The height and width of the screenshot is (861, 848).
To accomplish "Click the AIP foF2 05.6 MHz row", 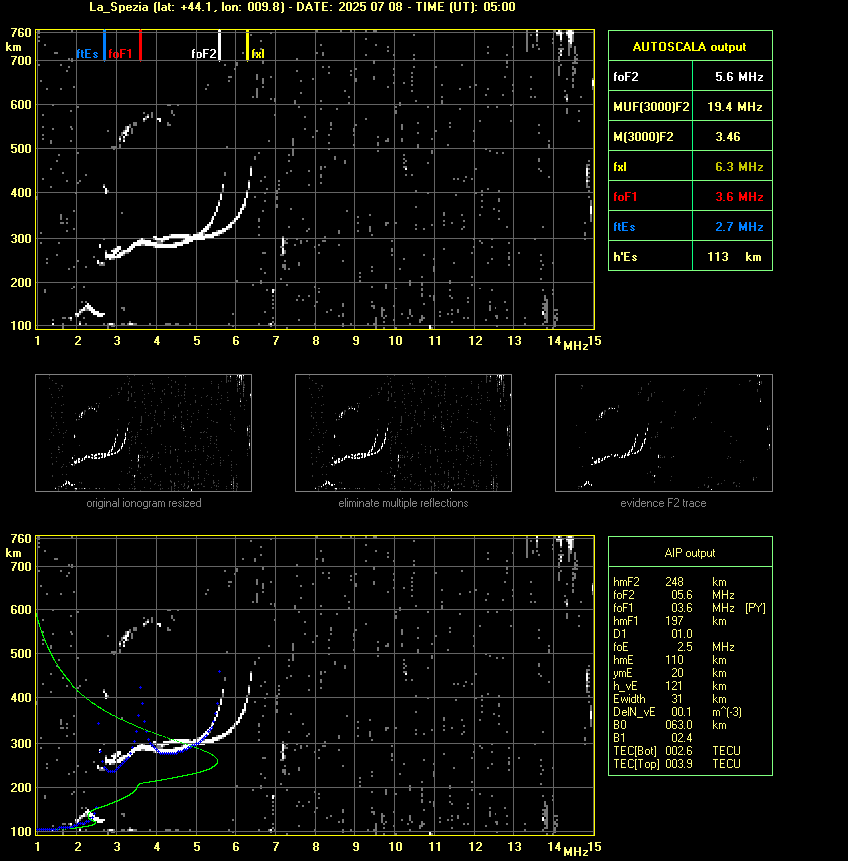I will click(x=674, y=595).
